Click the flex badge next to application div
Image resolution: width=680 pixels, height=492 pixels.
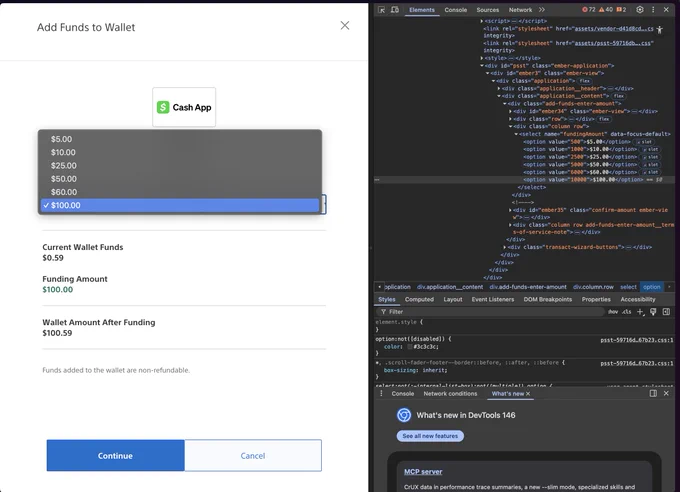584,81
